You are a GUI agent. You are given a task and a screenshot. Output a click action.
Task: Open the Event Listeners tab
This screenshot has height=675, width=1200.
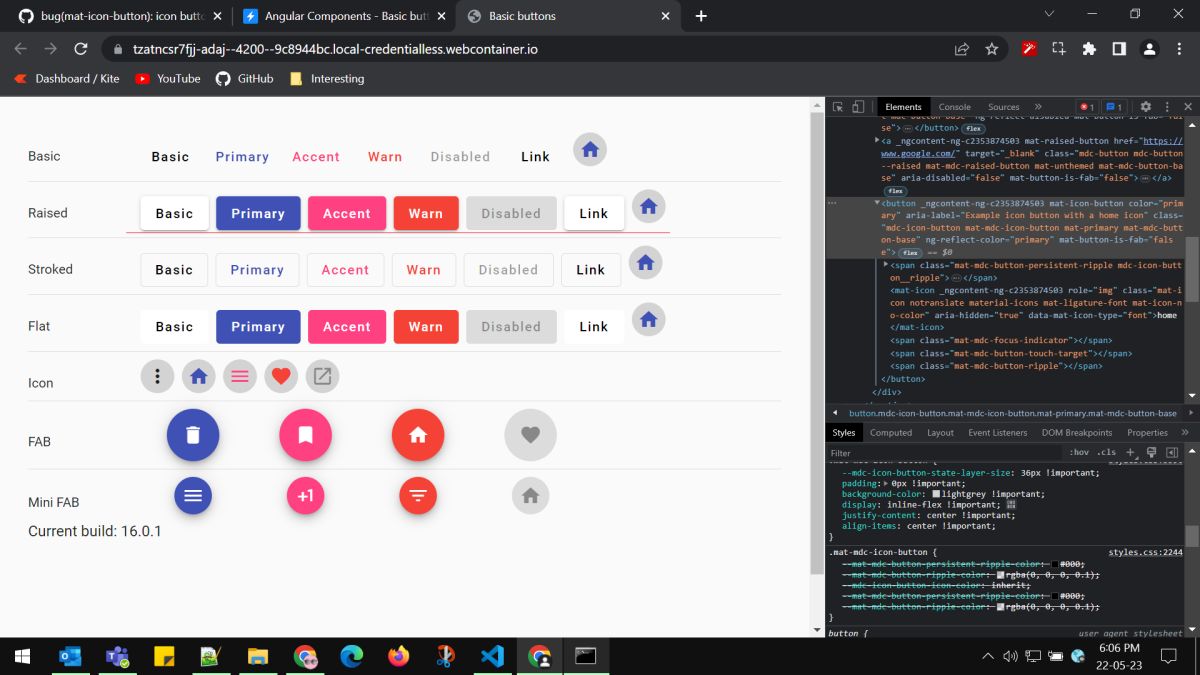click(997, 433)
